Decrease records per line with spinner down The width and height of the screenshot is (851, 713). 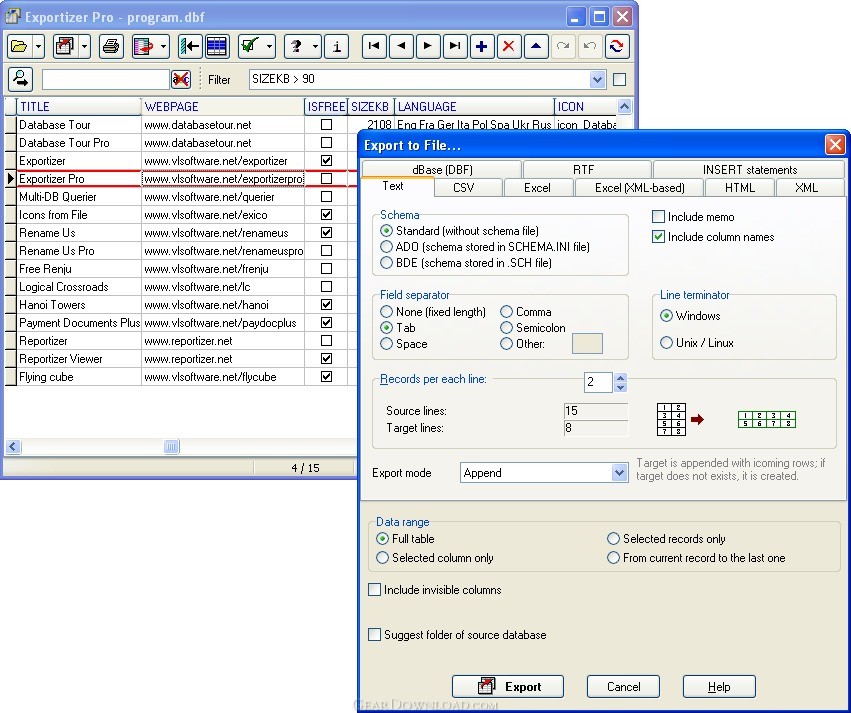click(620, 387)
